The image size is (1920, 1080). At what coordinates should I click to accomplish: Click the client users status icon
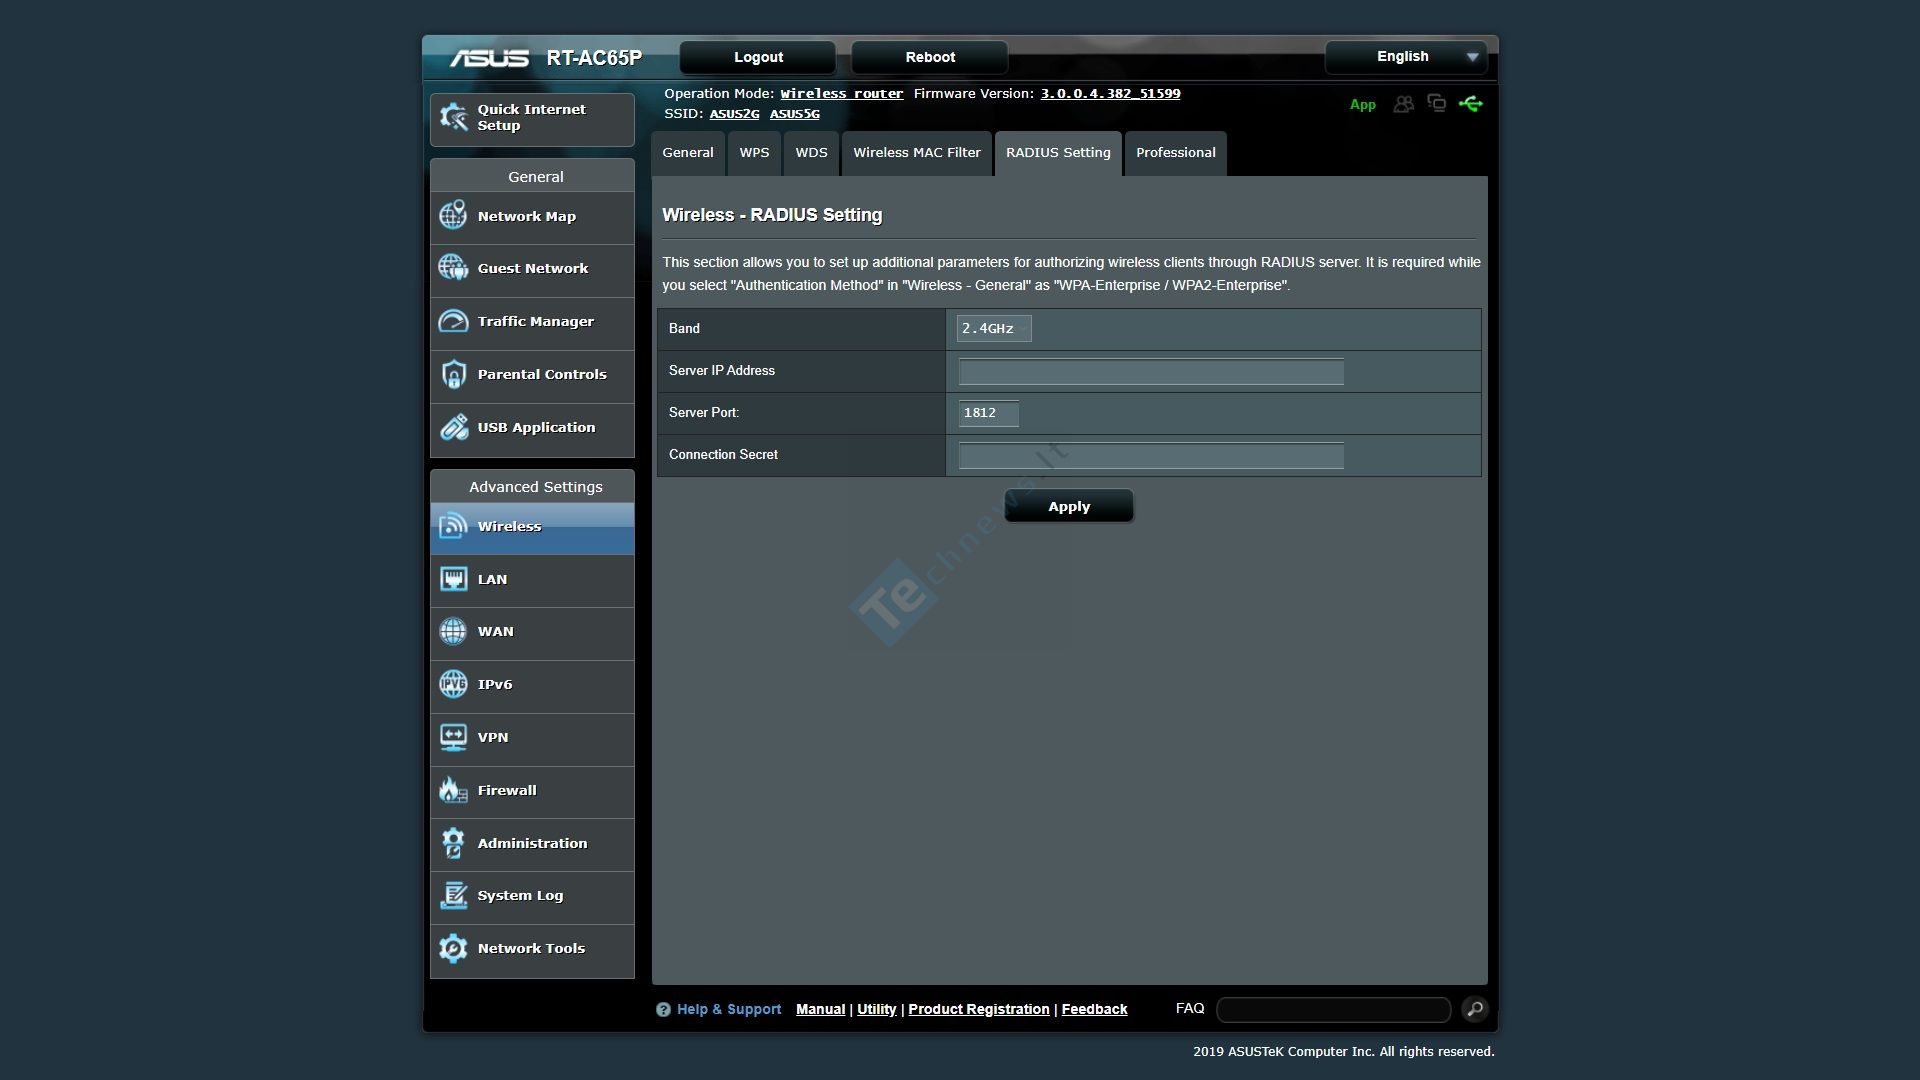pos(1404,104)
